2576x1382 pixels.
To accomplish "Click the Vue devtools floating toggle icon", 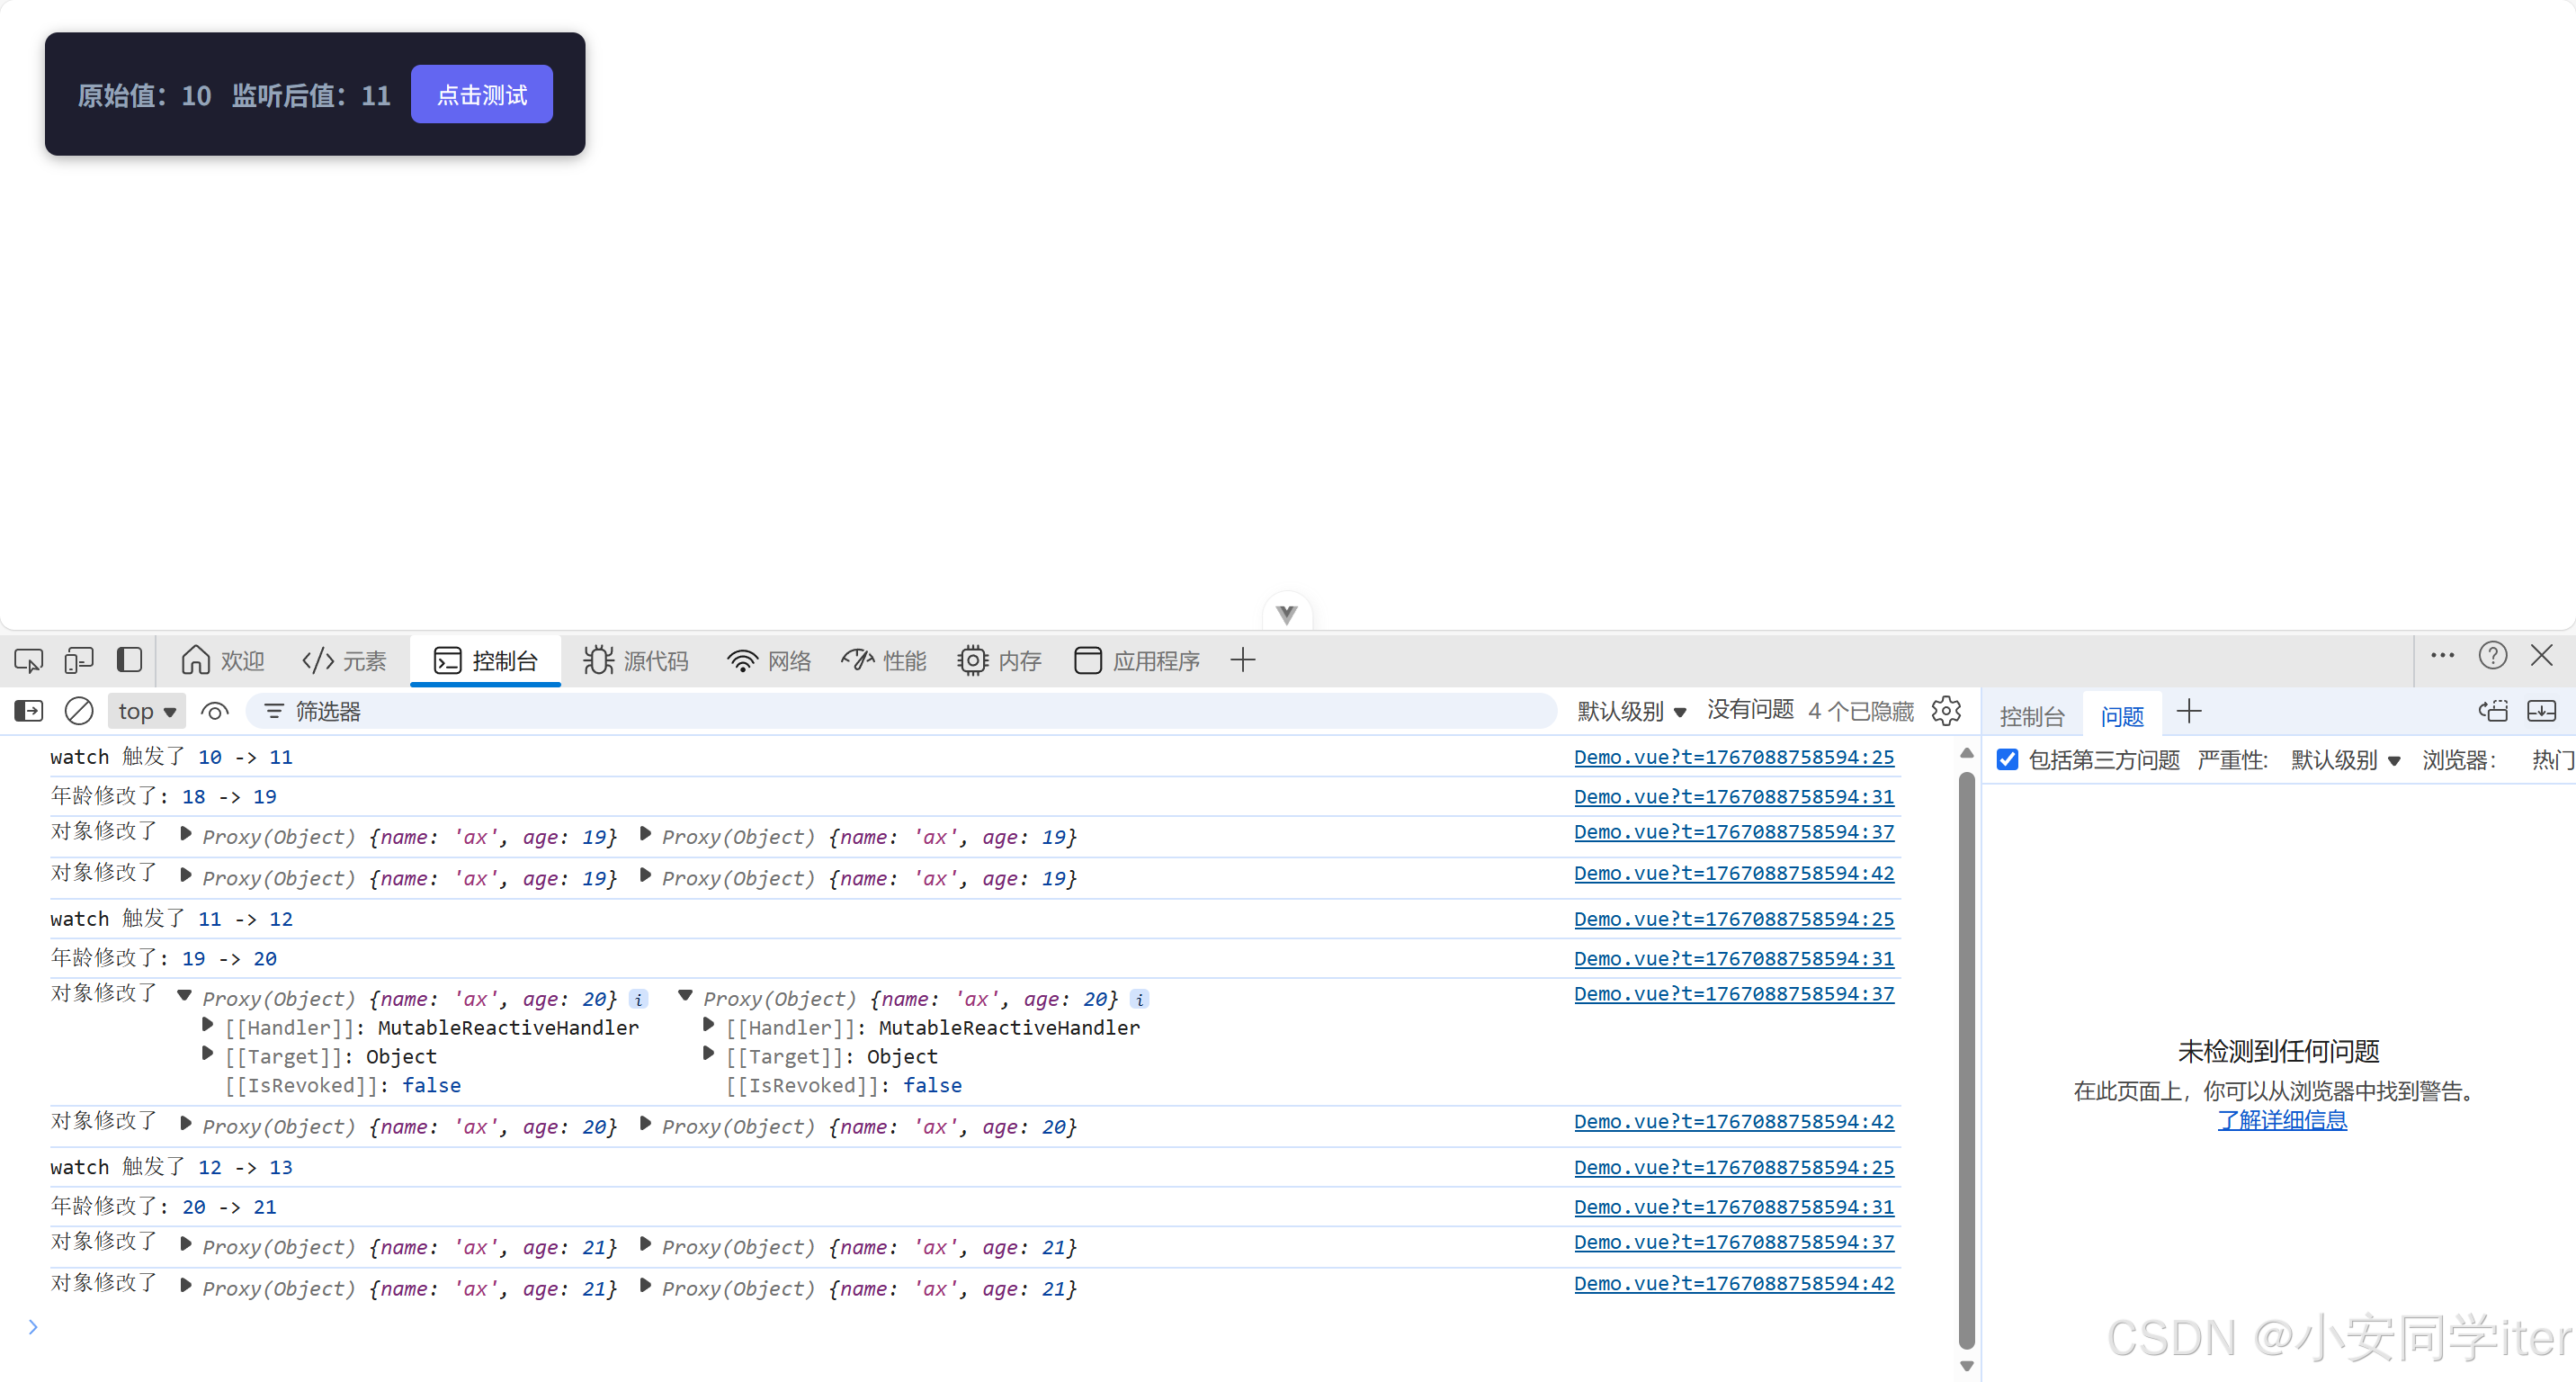I will click(x=1286, y=614).
